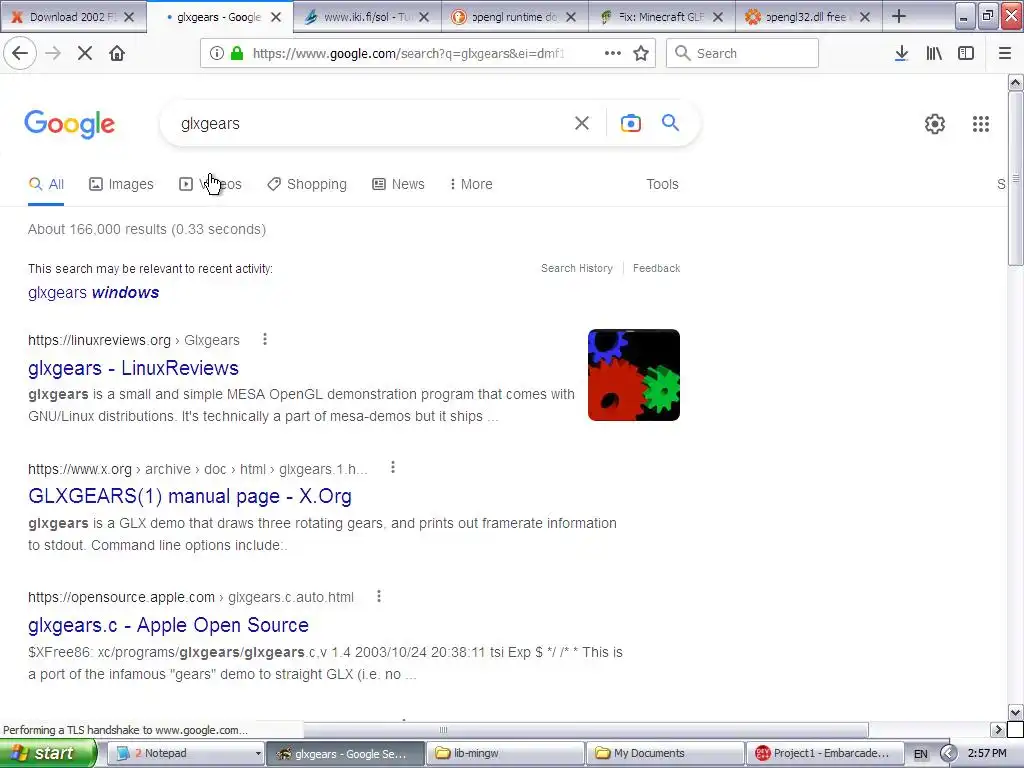Click the 2:57 PM clock in the system tray
This screenshot has height=768, width=1024.
tap(987, 754)
